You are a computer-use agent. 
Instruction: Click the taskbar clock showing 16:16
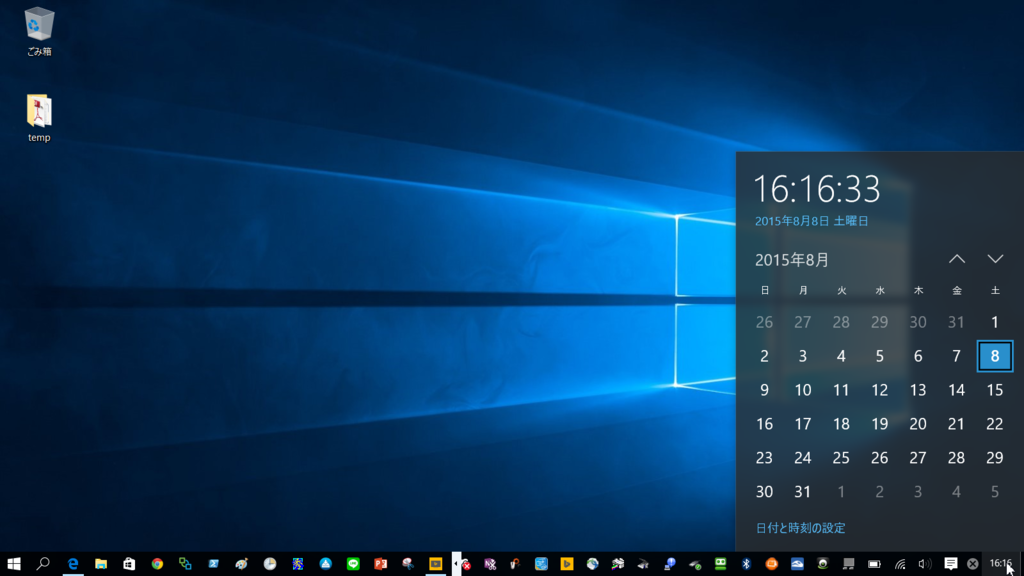[1000, 564]
